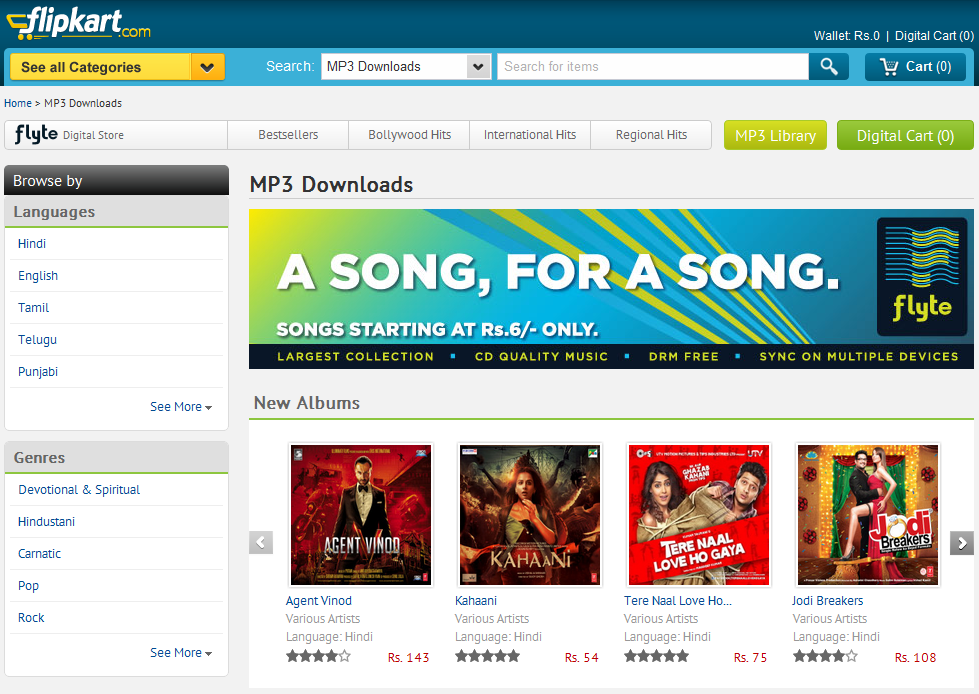Open the green Digital Cart (0) button
Image resolution: width=979 pixels, height=694 pixels.
pyautogui.click(x=905, y=135)
